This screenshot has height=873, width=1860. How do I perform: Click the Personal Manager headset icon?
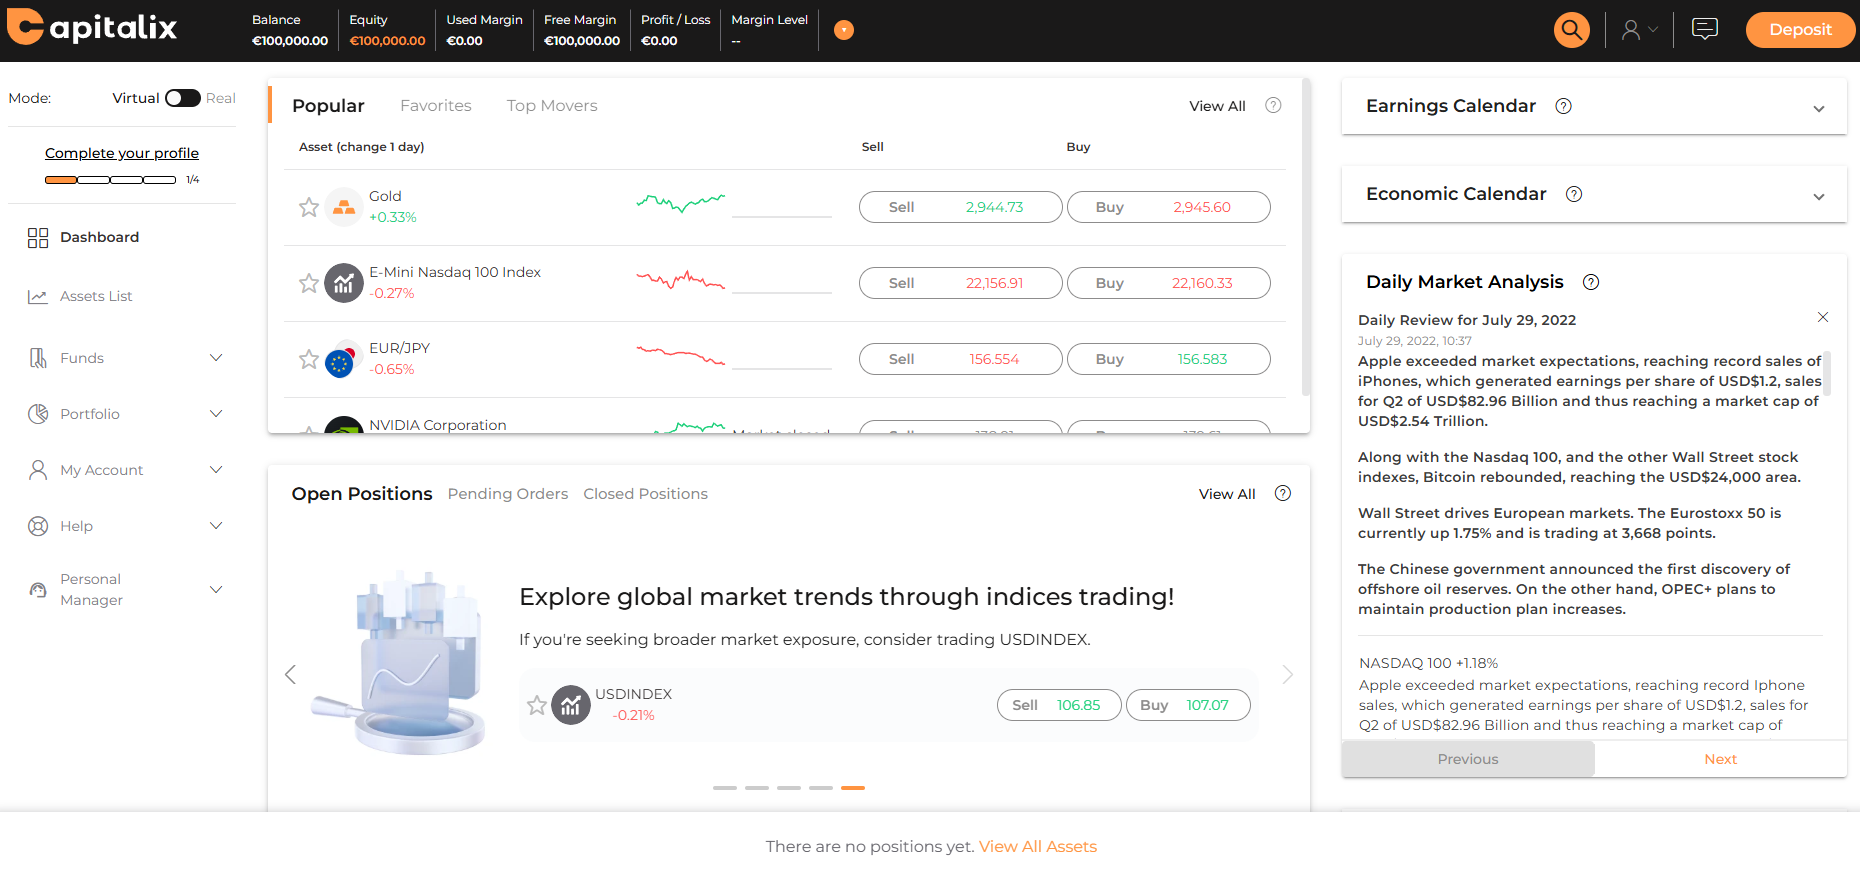tap(38, 590)
